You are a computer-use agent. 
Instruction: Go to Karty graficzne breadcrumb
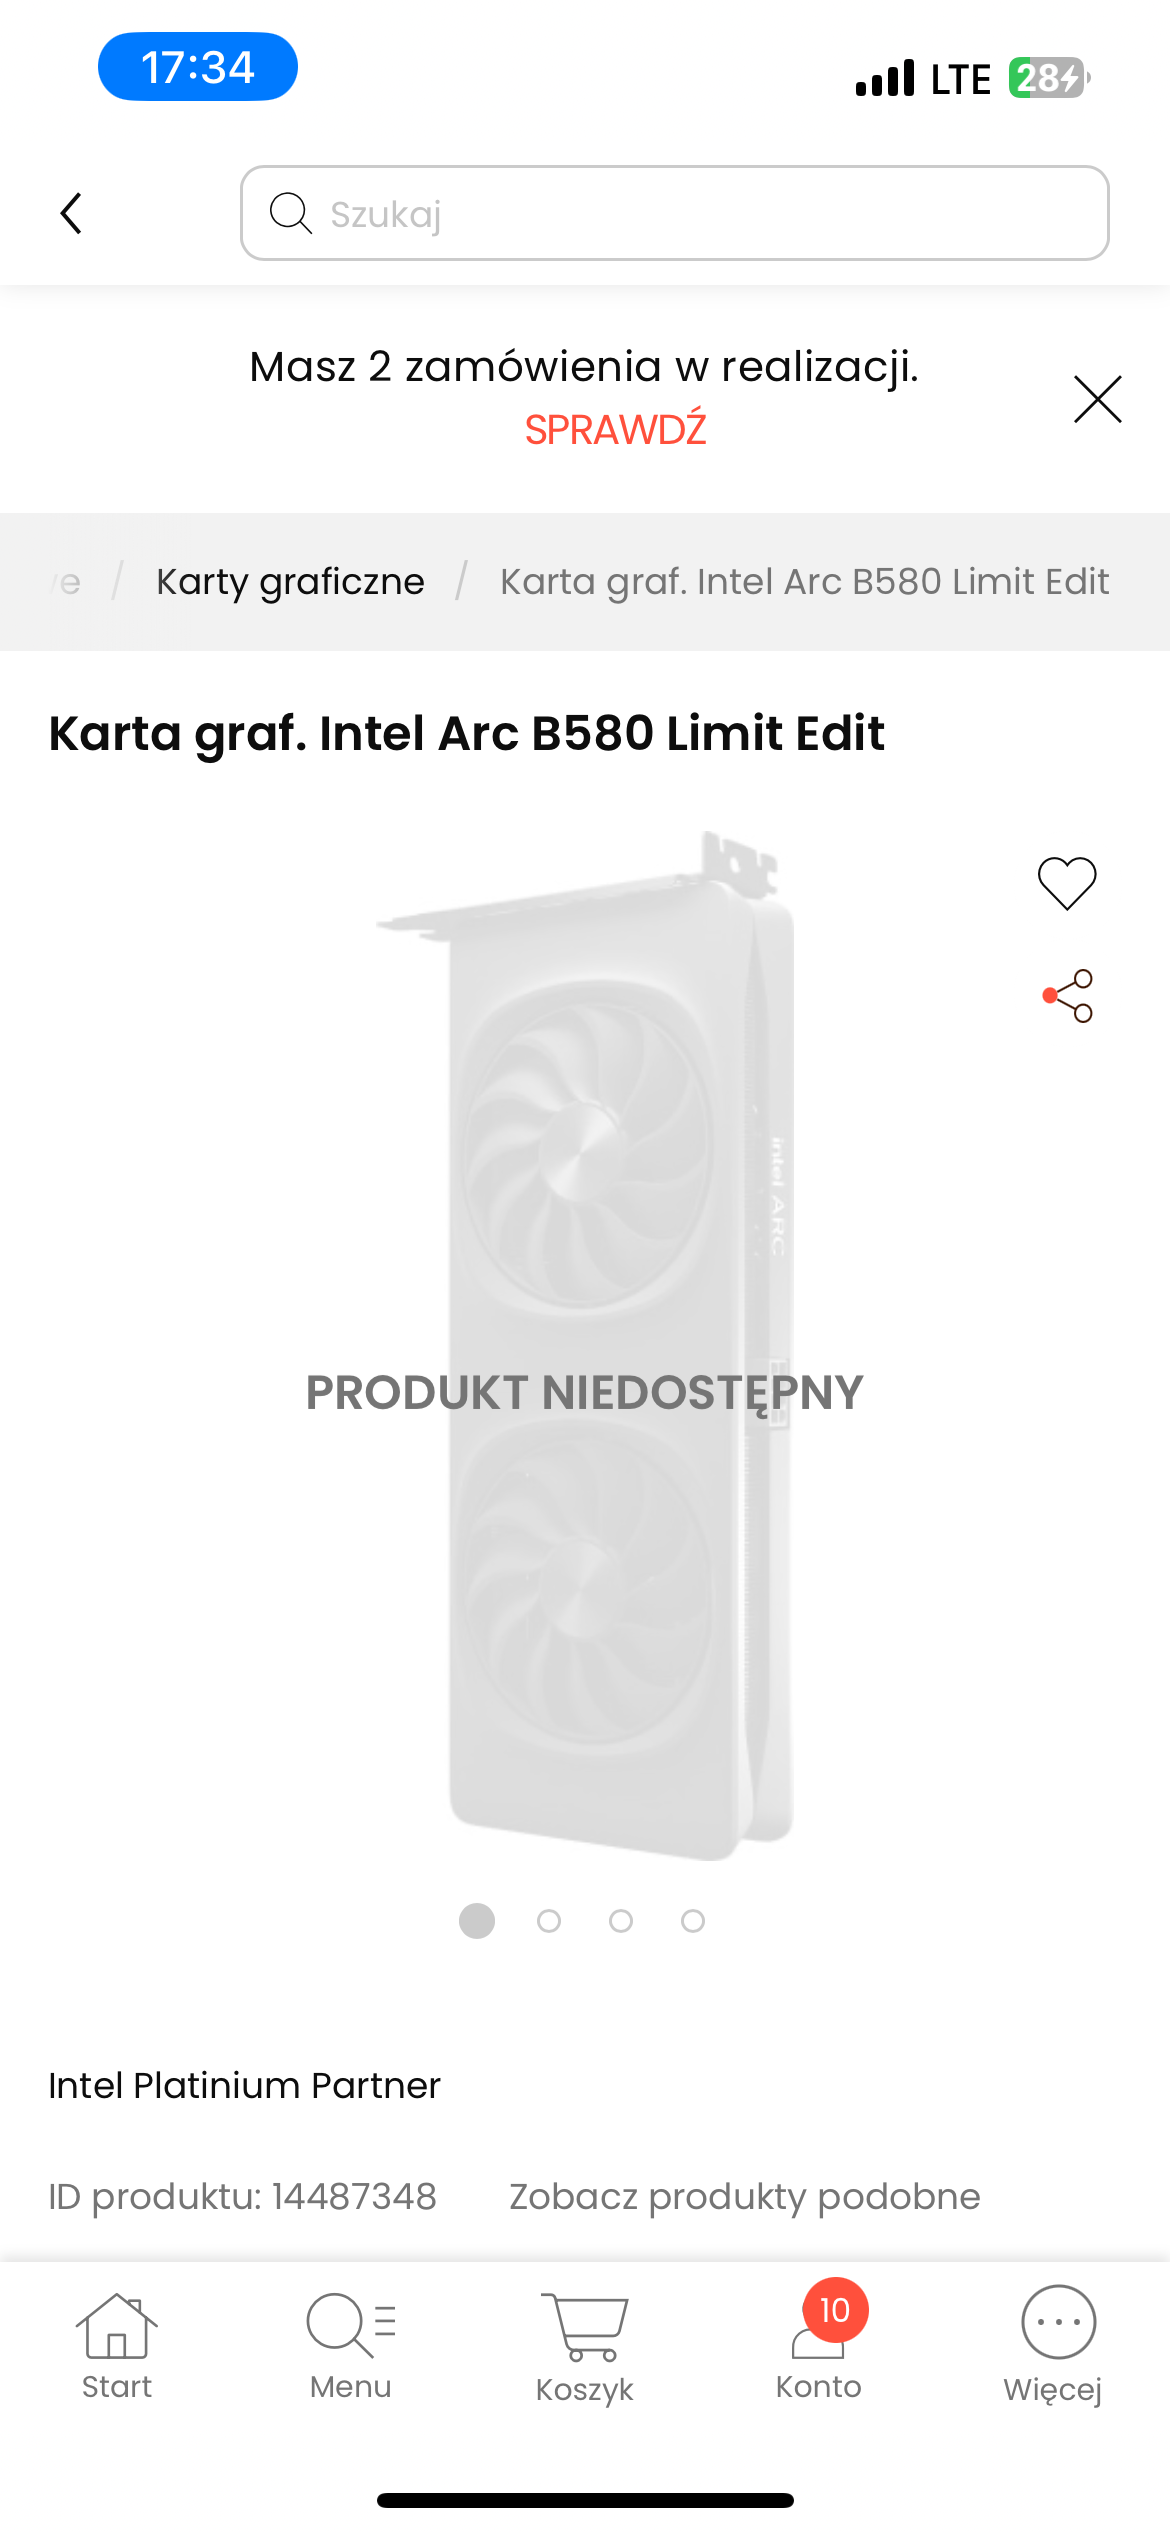(x=290, y=581)
